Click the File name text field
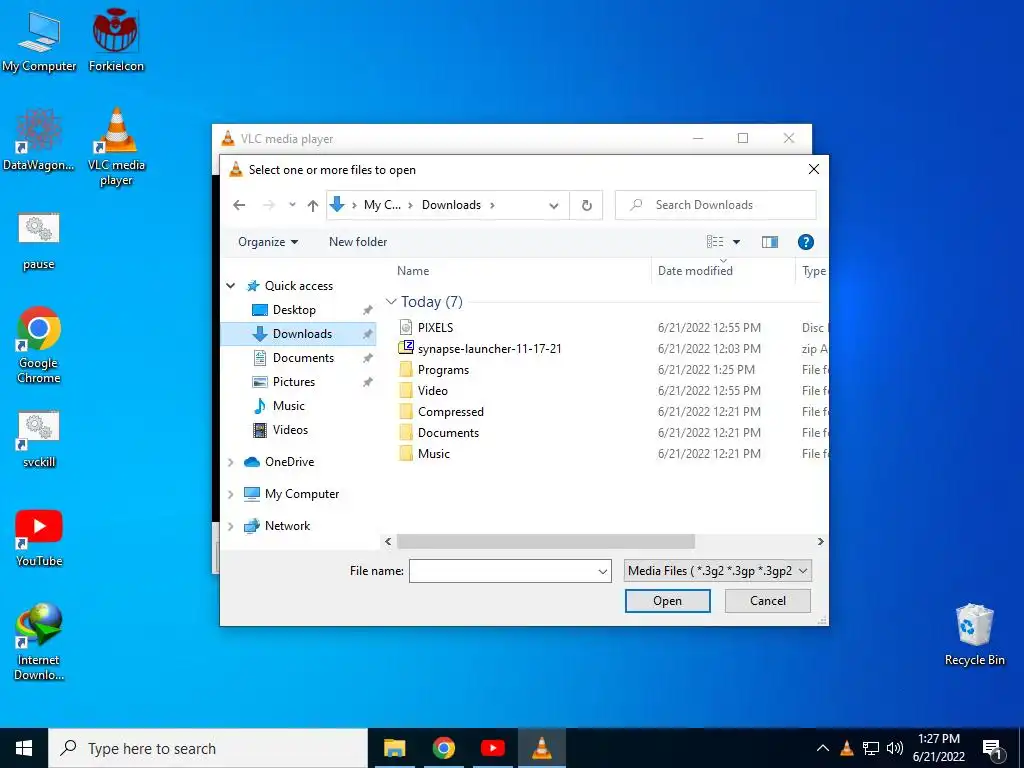Image resolution: width=1024 pixels, height=768 pixels. point(502,571)
